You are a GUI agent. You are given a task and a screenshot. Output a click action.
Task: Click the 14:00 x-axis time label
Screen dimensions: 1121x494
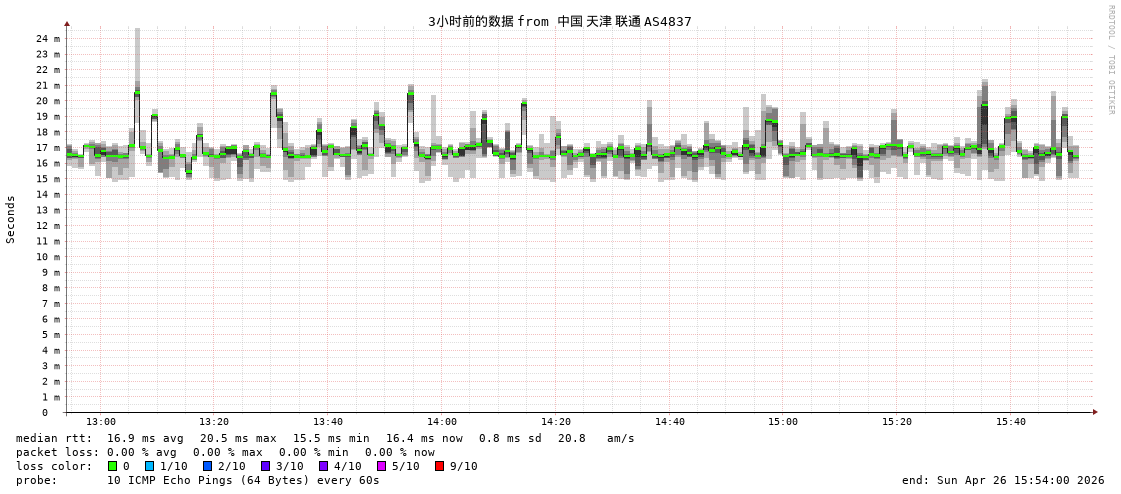(x=443, y=422)
